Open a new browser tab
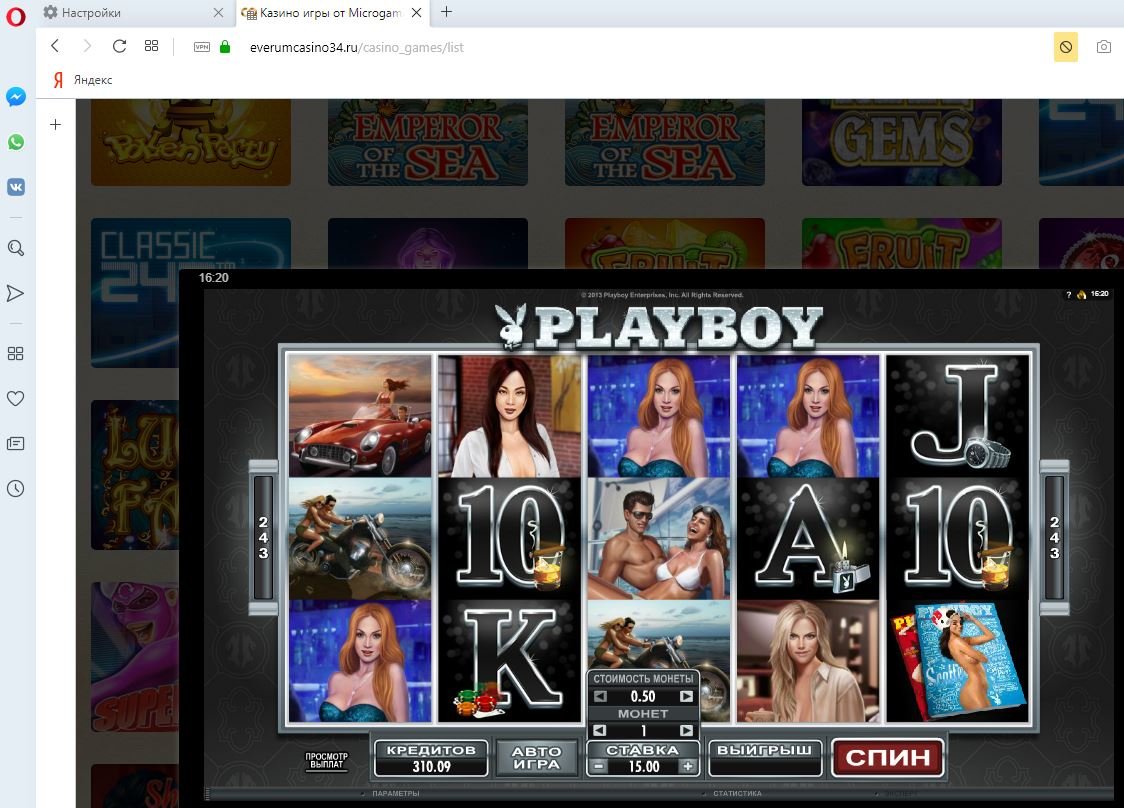The width and height of the screenshot is (1124, 808). 446,12
